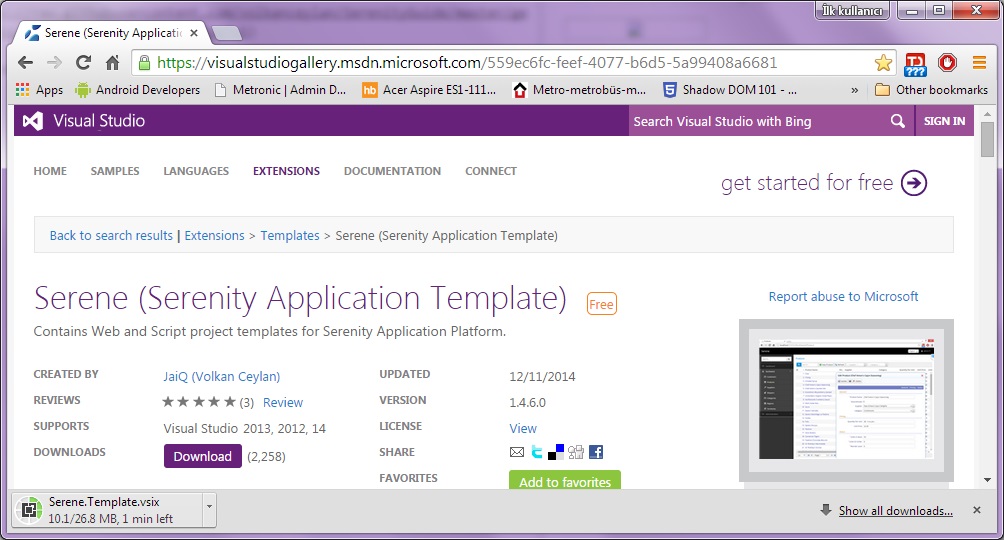Share the page via the Delicious icon

(556, 452)
